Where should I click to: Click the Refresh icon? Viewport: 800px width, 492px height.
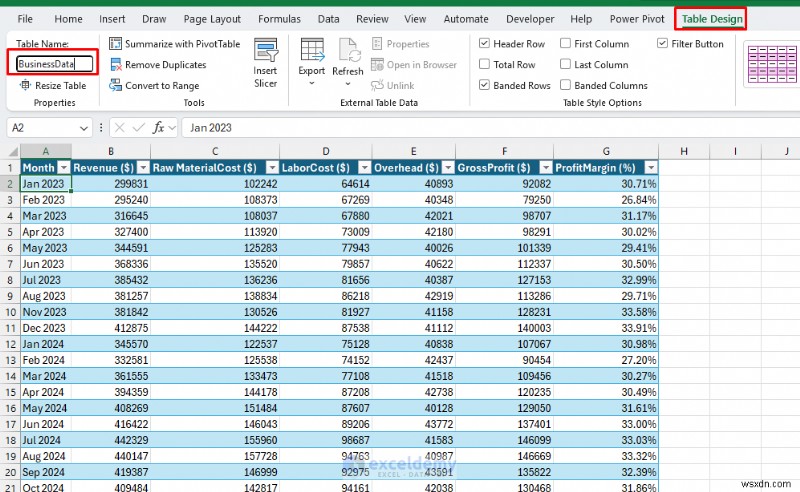pos(348,51)
